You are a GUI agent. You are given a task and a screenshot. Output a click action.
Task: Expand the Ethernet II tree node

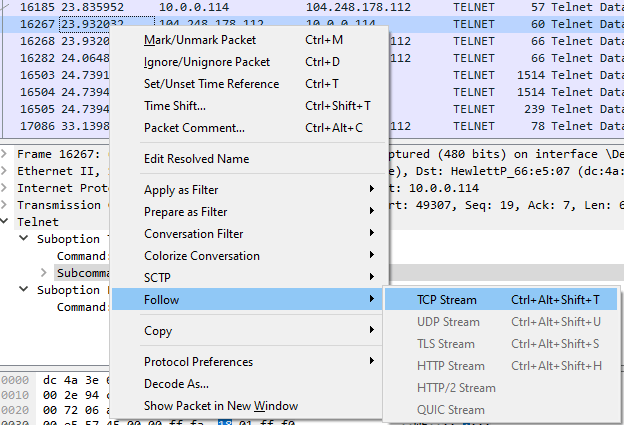coord(7,172)
